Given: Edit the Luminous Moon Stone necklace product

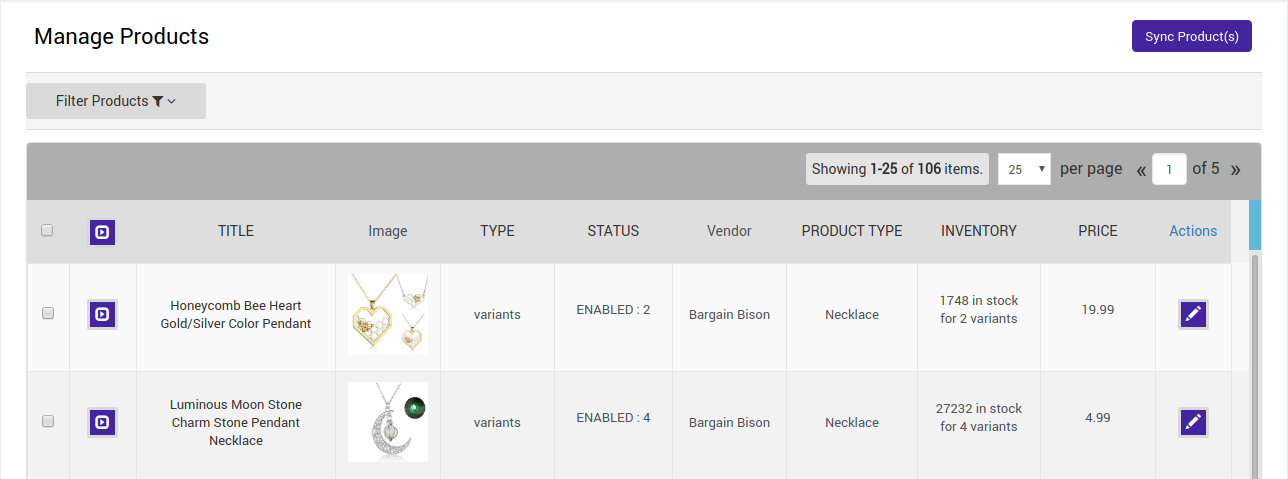Looking at the screenshot, I should click(x=1192, y=423).
